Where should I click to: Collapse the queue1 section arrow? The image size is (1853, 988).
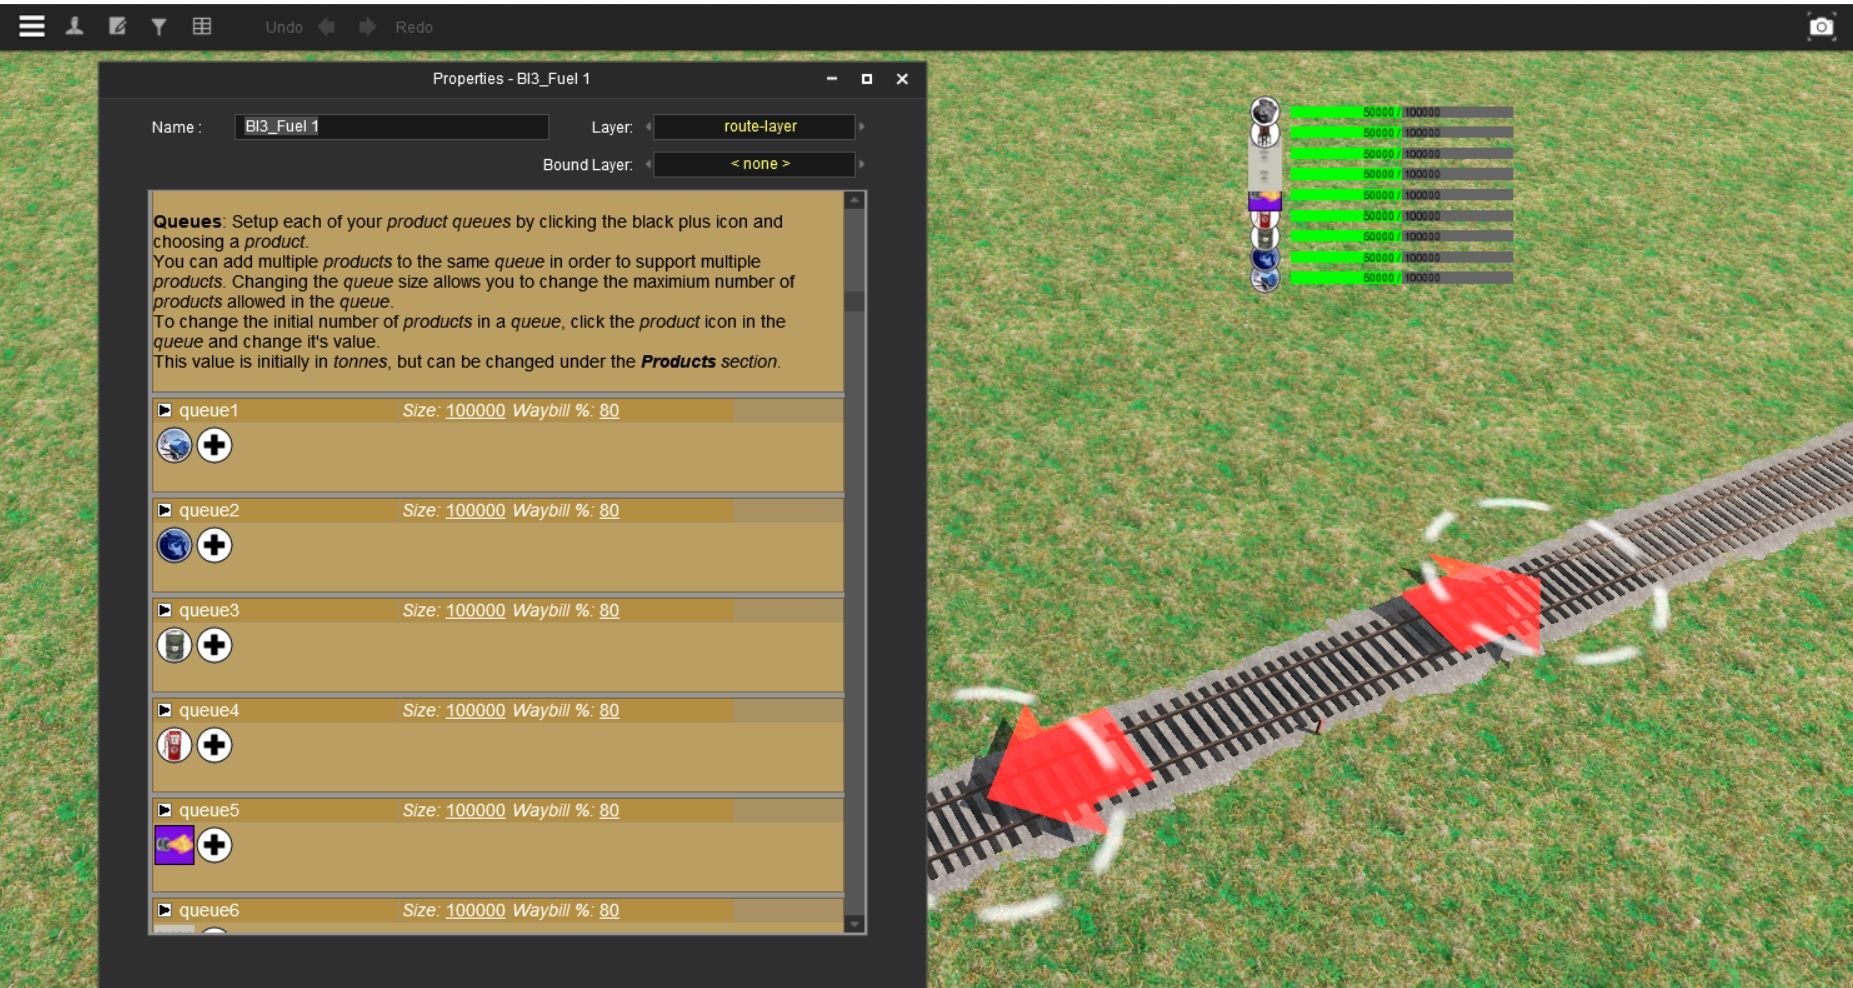click(x=165, y=411)
